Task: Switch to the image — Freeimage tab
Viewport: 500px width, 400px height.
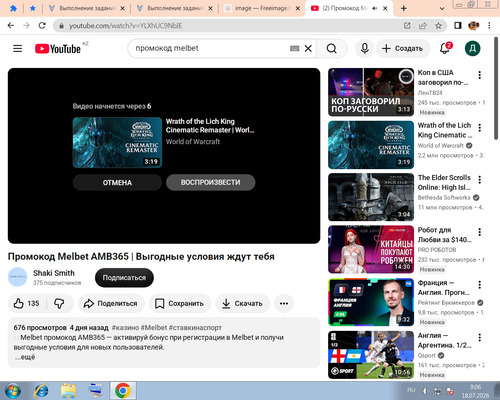Action: 261,8
